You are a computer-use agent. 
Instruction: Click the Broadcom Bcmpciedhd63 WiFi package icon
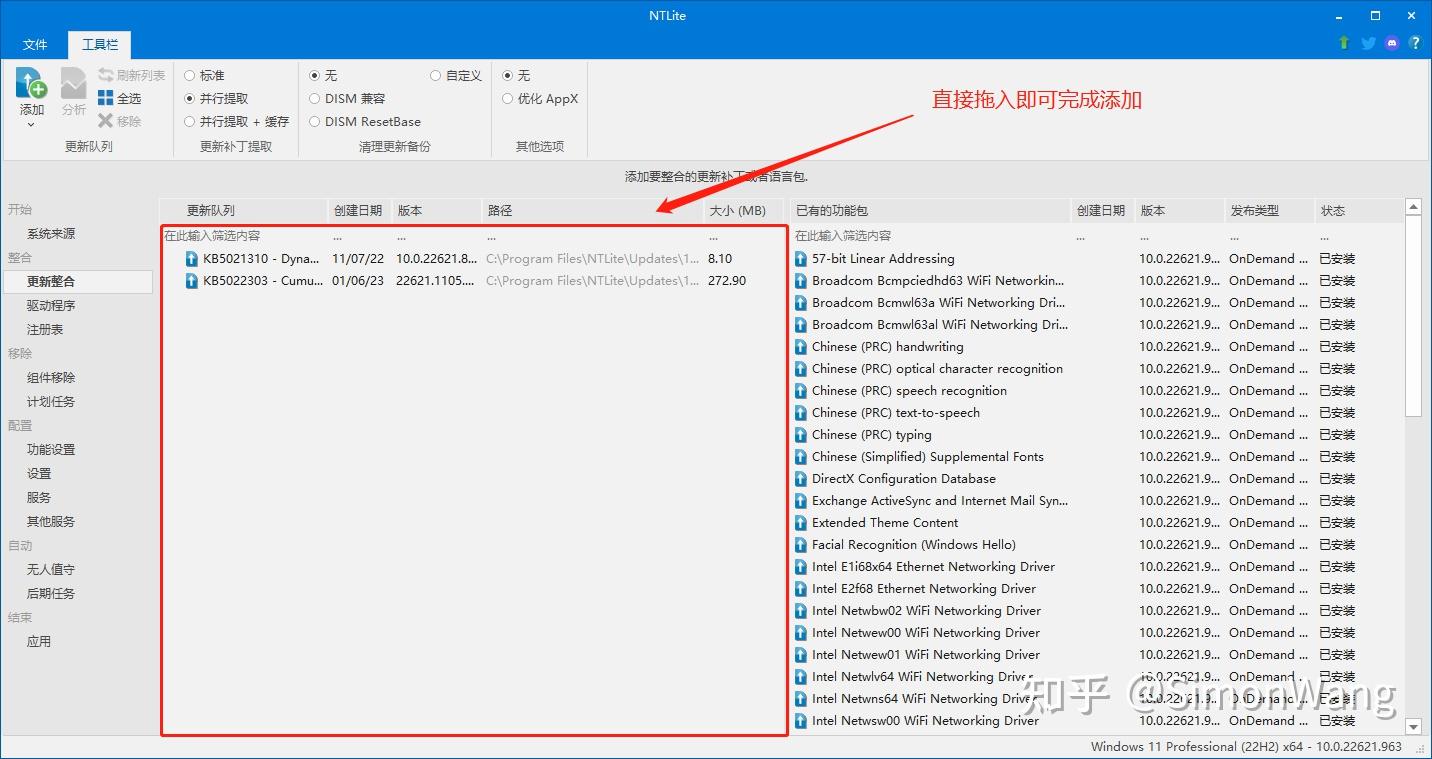point(800,280)
